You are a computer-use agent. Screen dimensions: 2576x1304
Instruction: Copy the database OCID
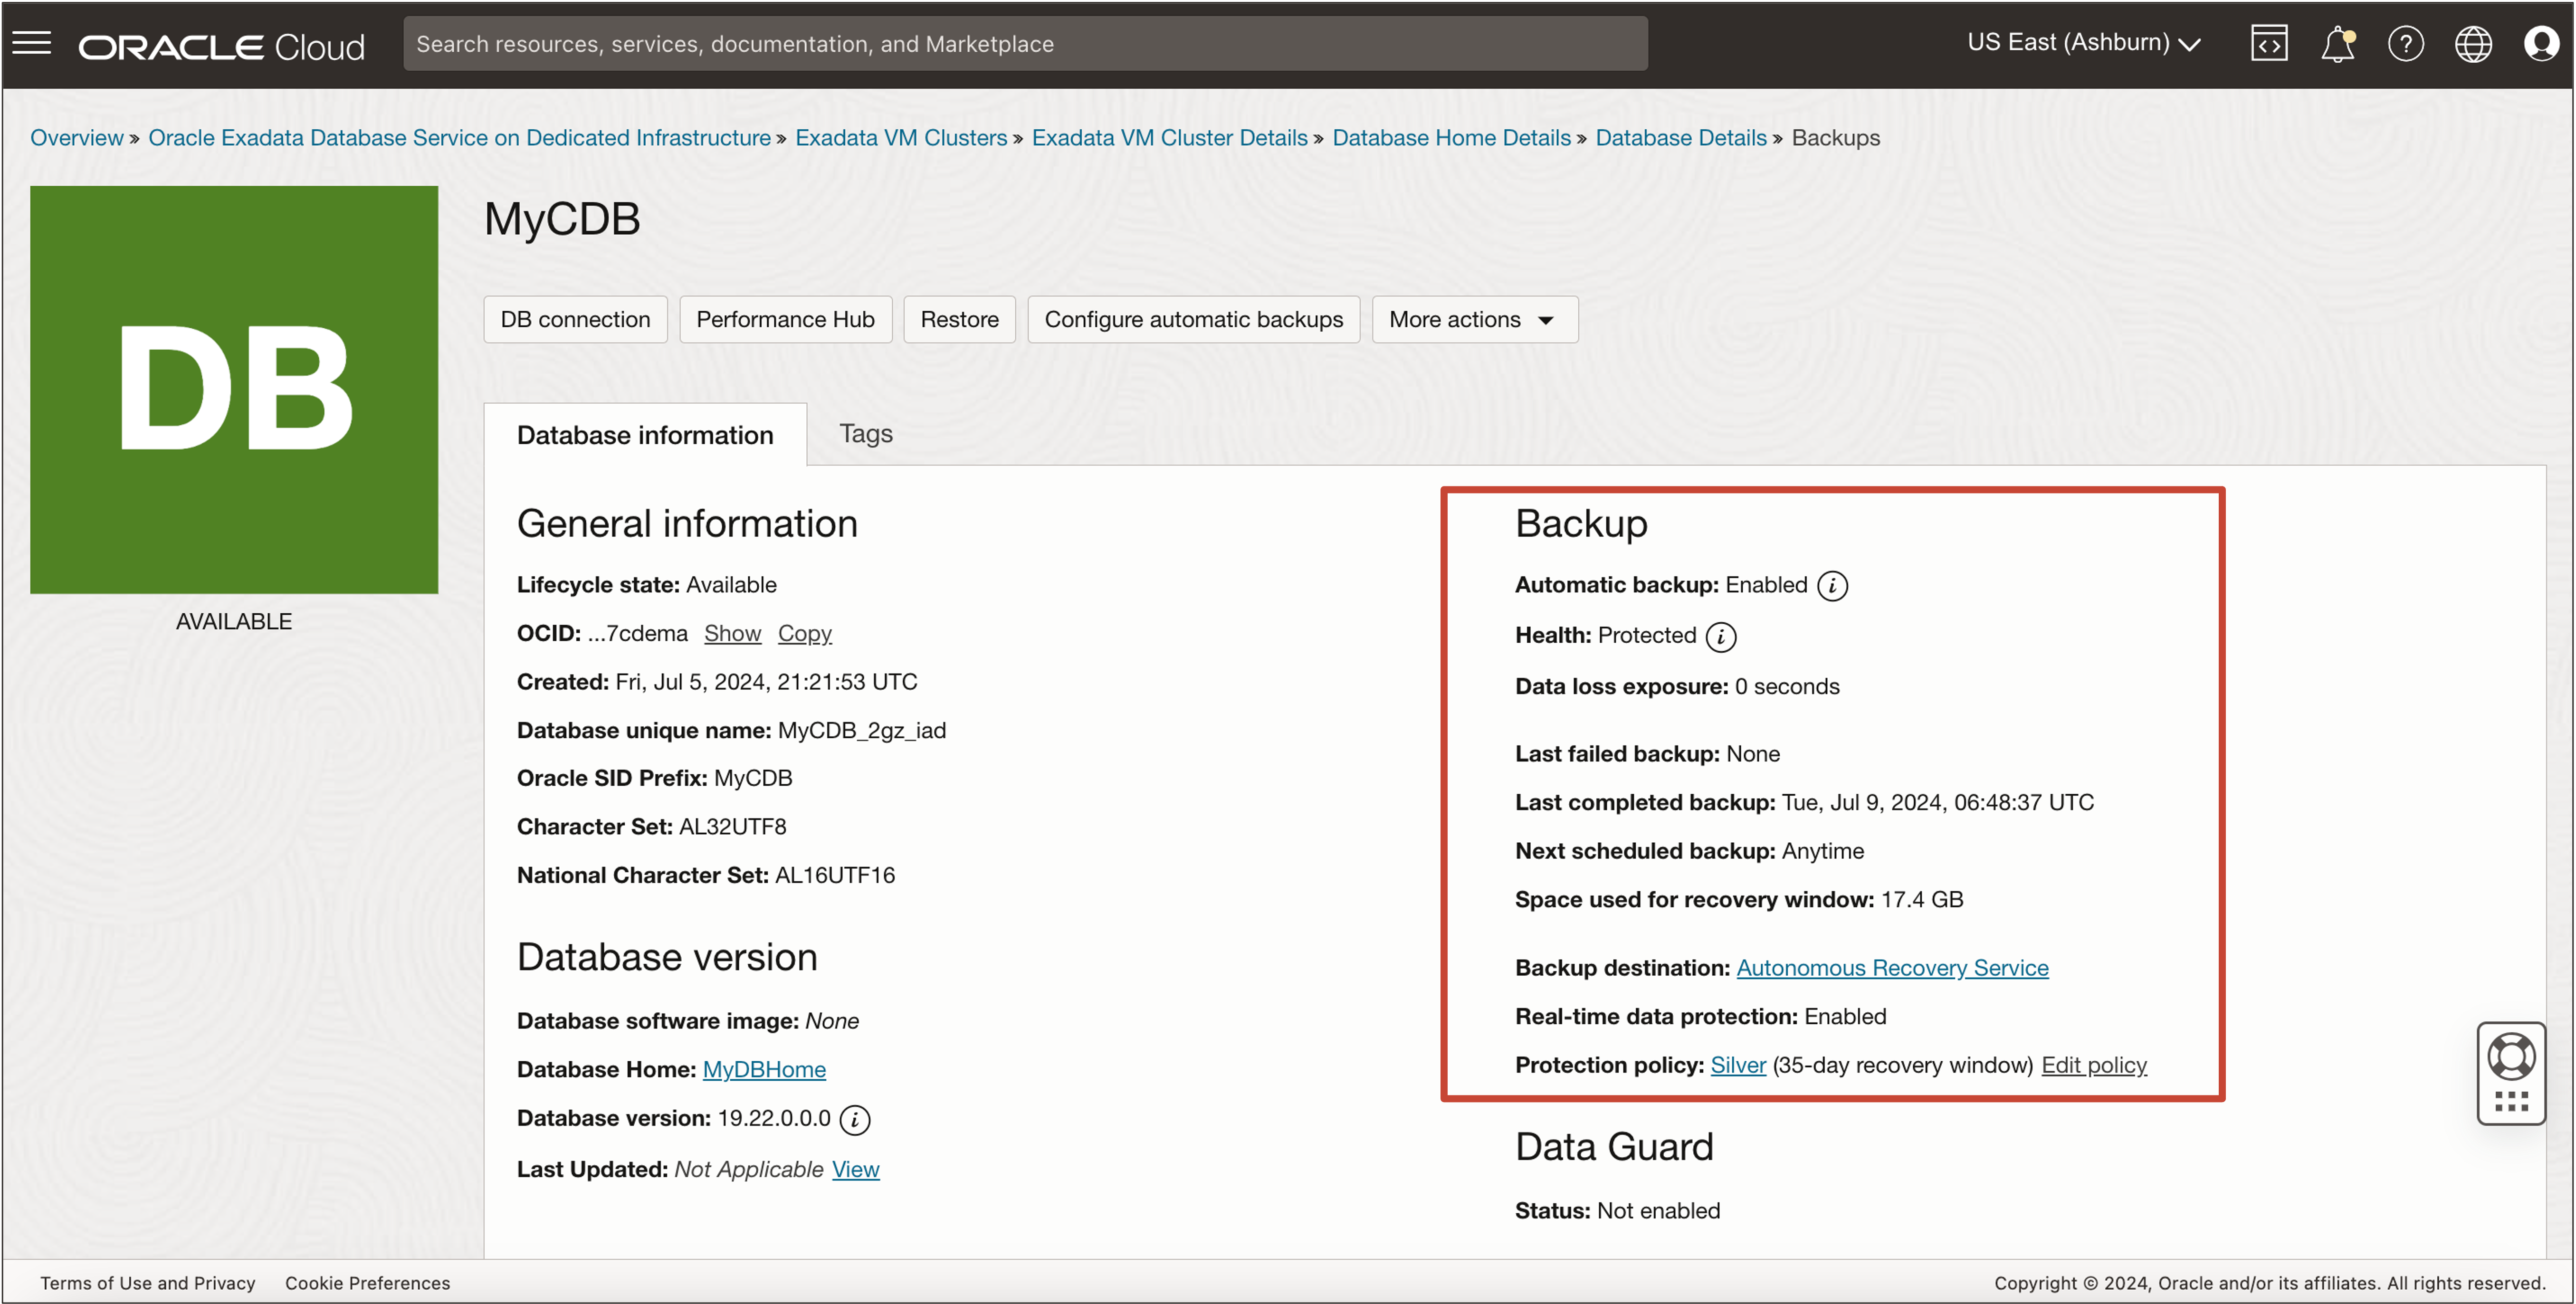tap(804, 634)
